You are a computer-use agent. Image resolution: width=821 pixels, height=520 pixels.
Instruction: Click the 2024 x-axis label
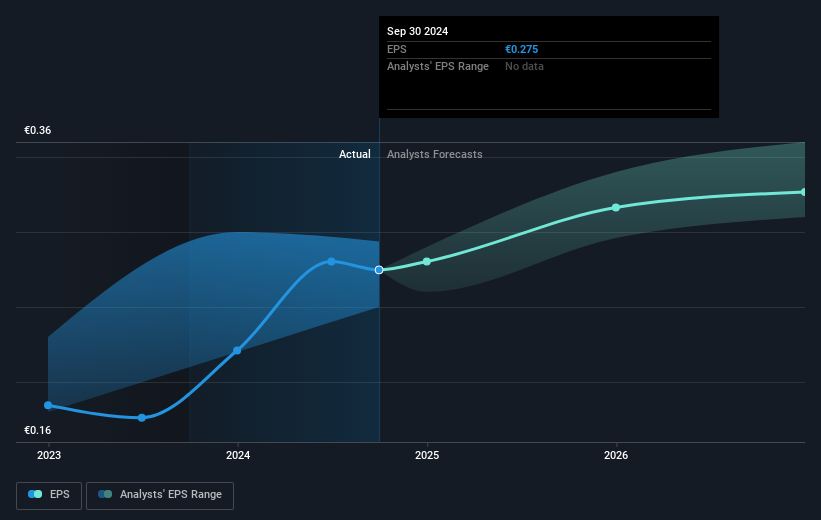(x=238, y=455)
